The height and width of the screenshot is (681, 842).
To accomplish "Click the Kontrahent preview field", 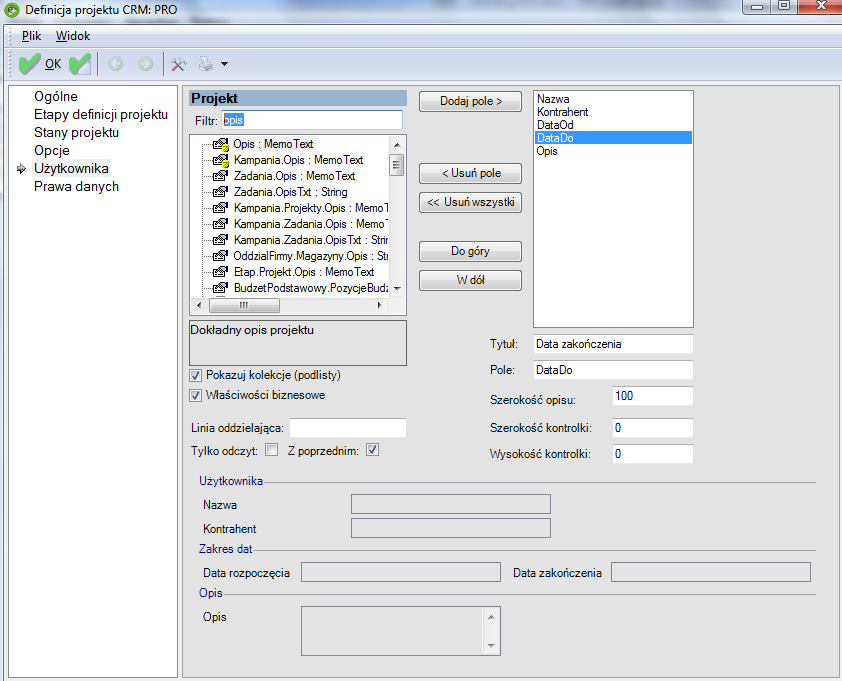I will (451, 528).
